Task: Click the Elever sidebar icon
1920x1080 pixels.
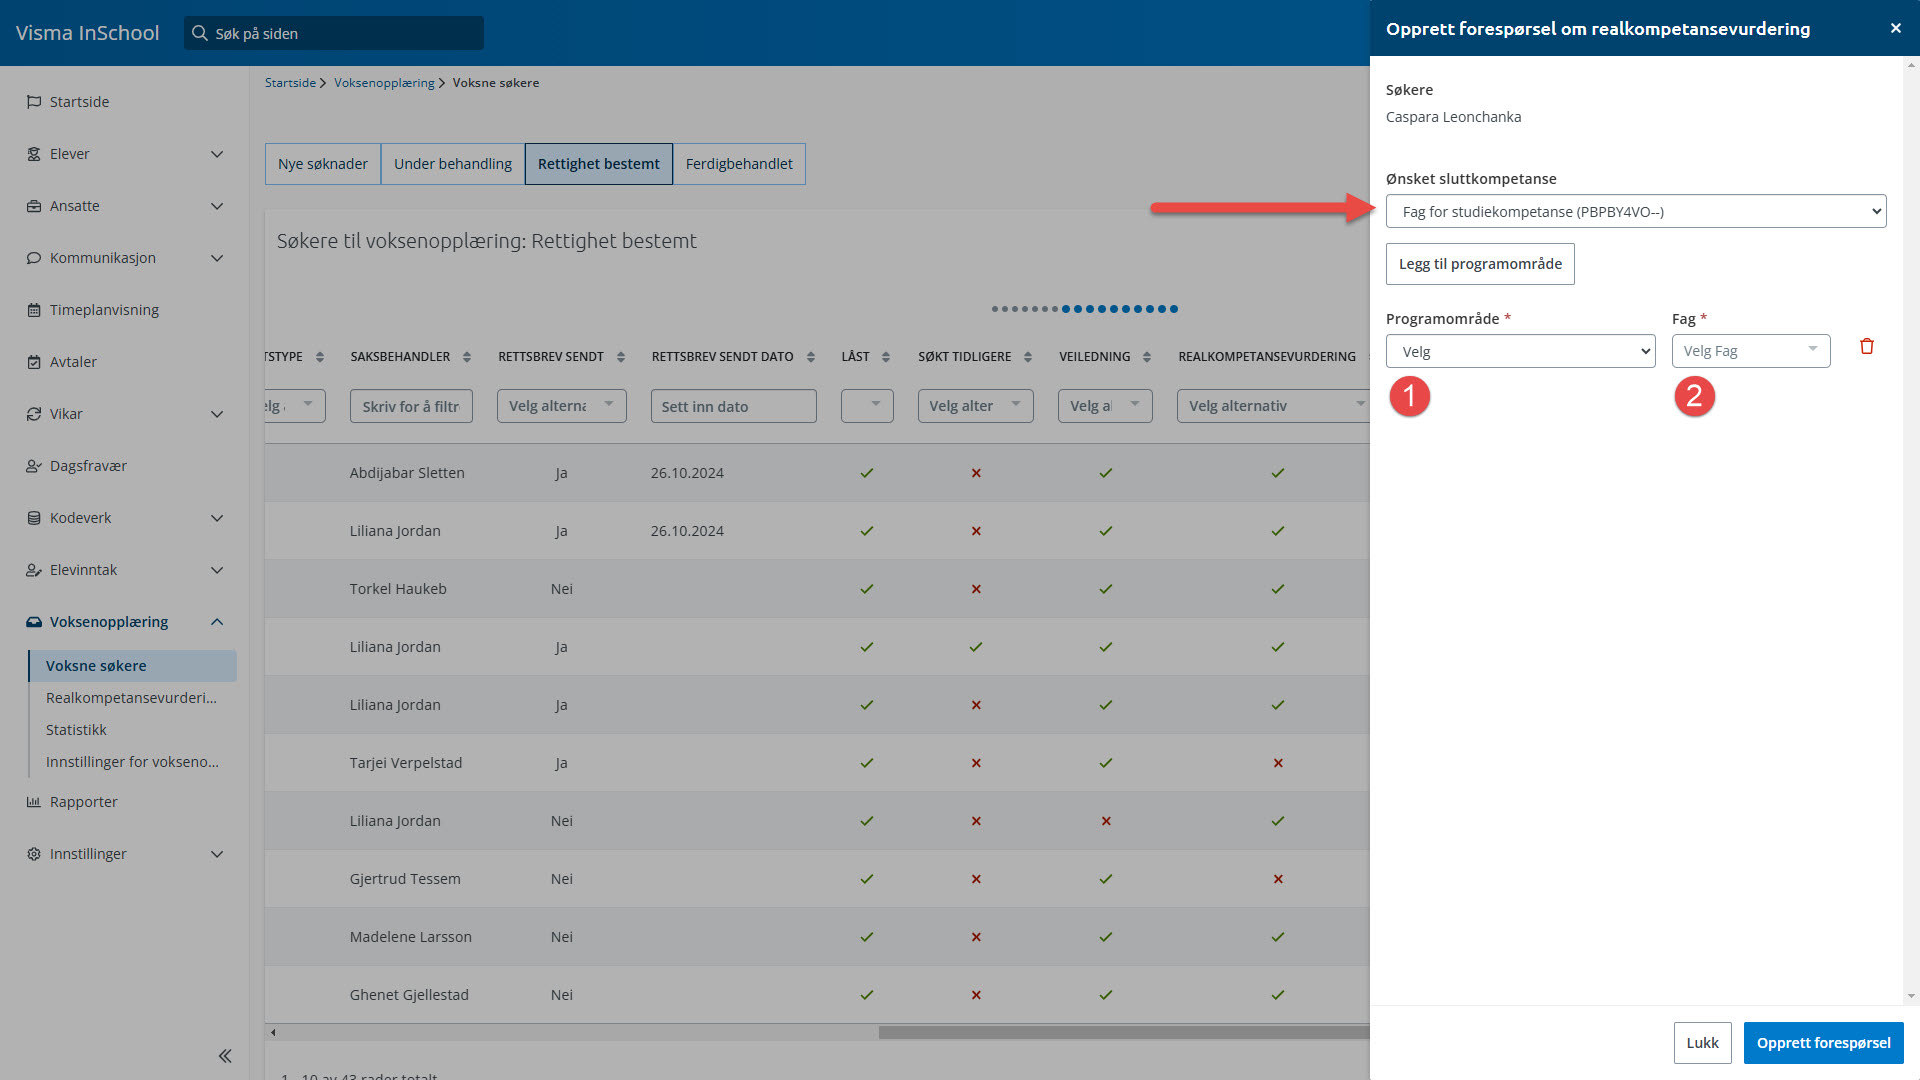Action: click(34, 154)
